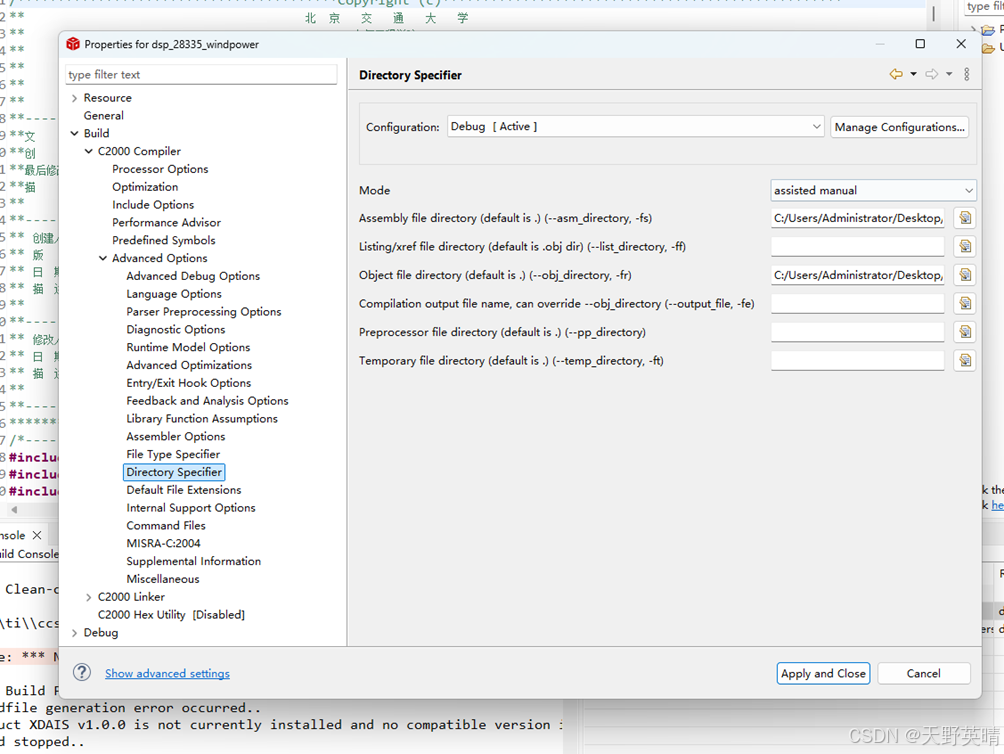This screenshot has height=754, width=1004.
Task: Select Default File Extensions
Action: 184,490
